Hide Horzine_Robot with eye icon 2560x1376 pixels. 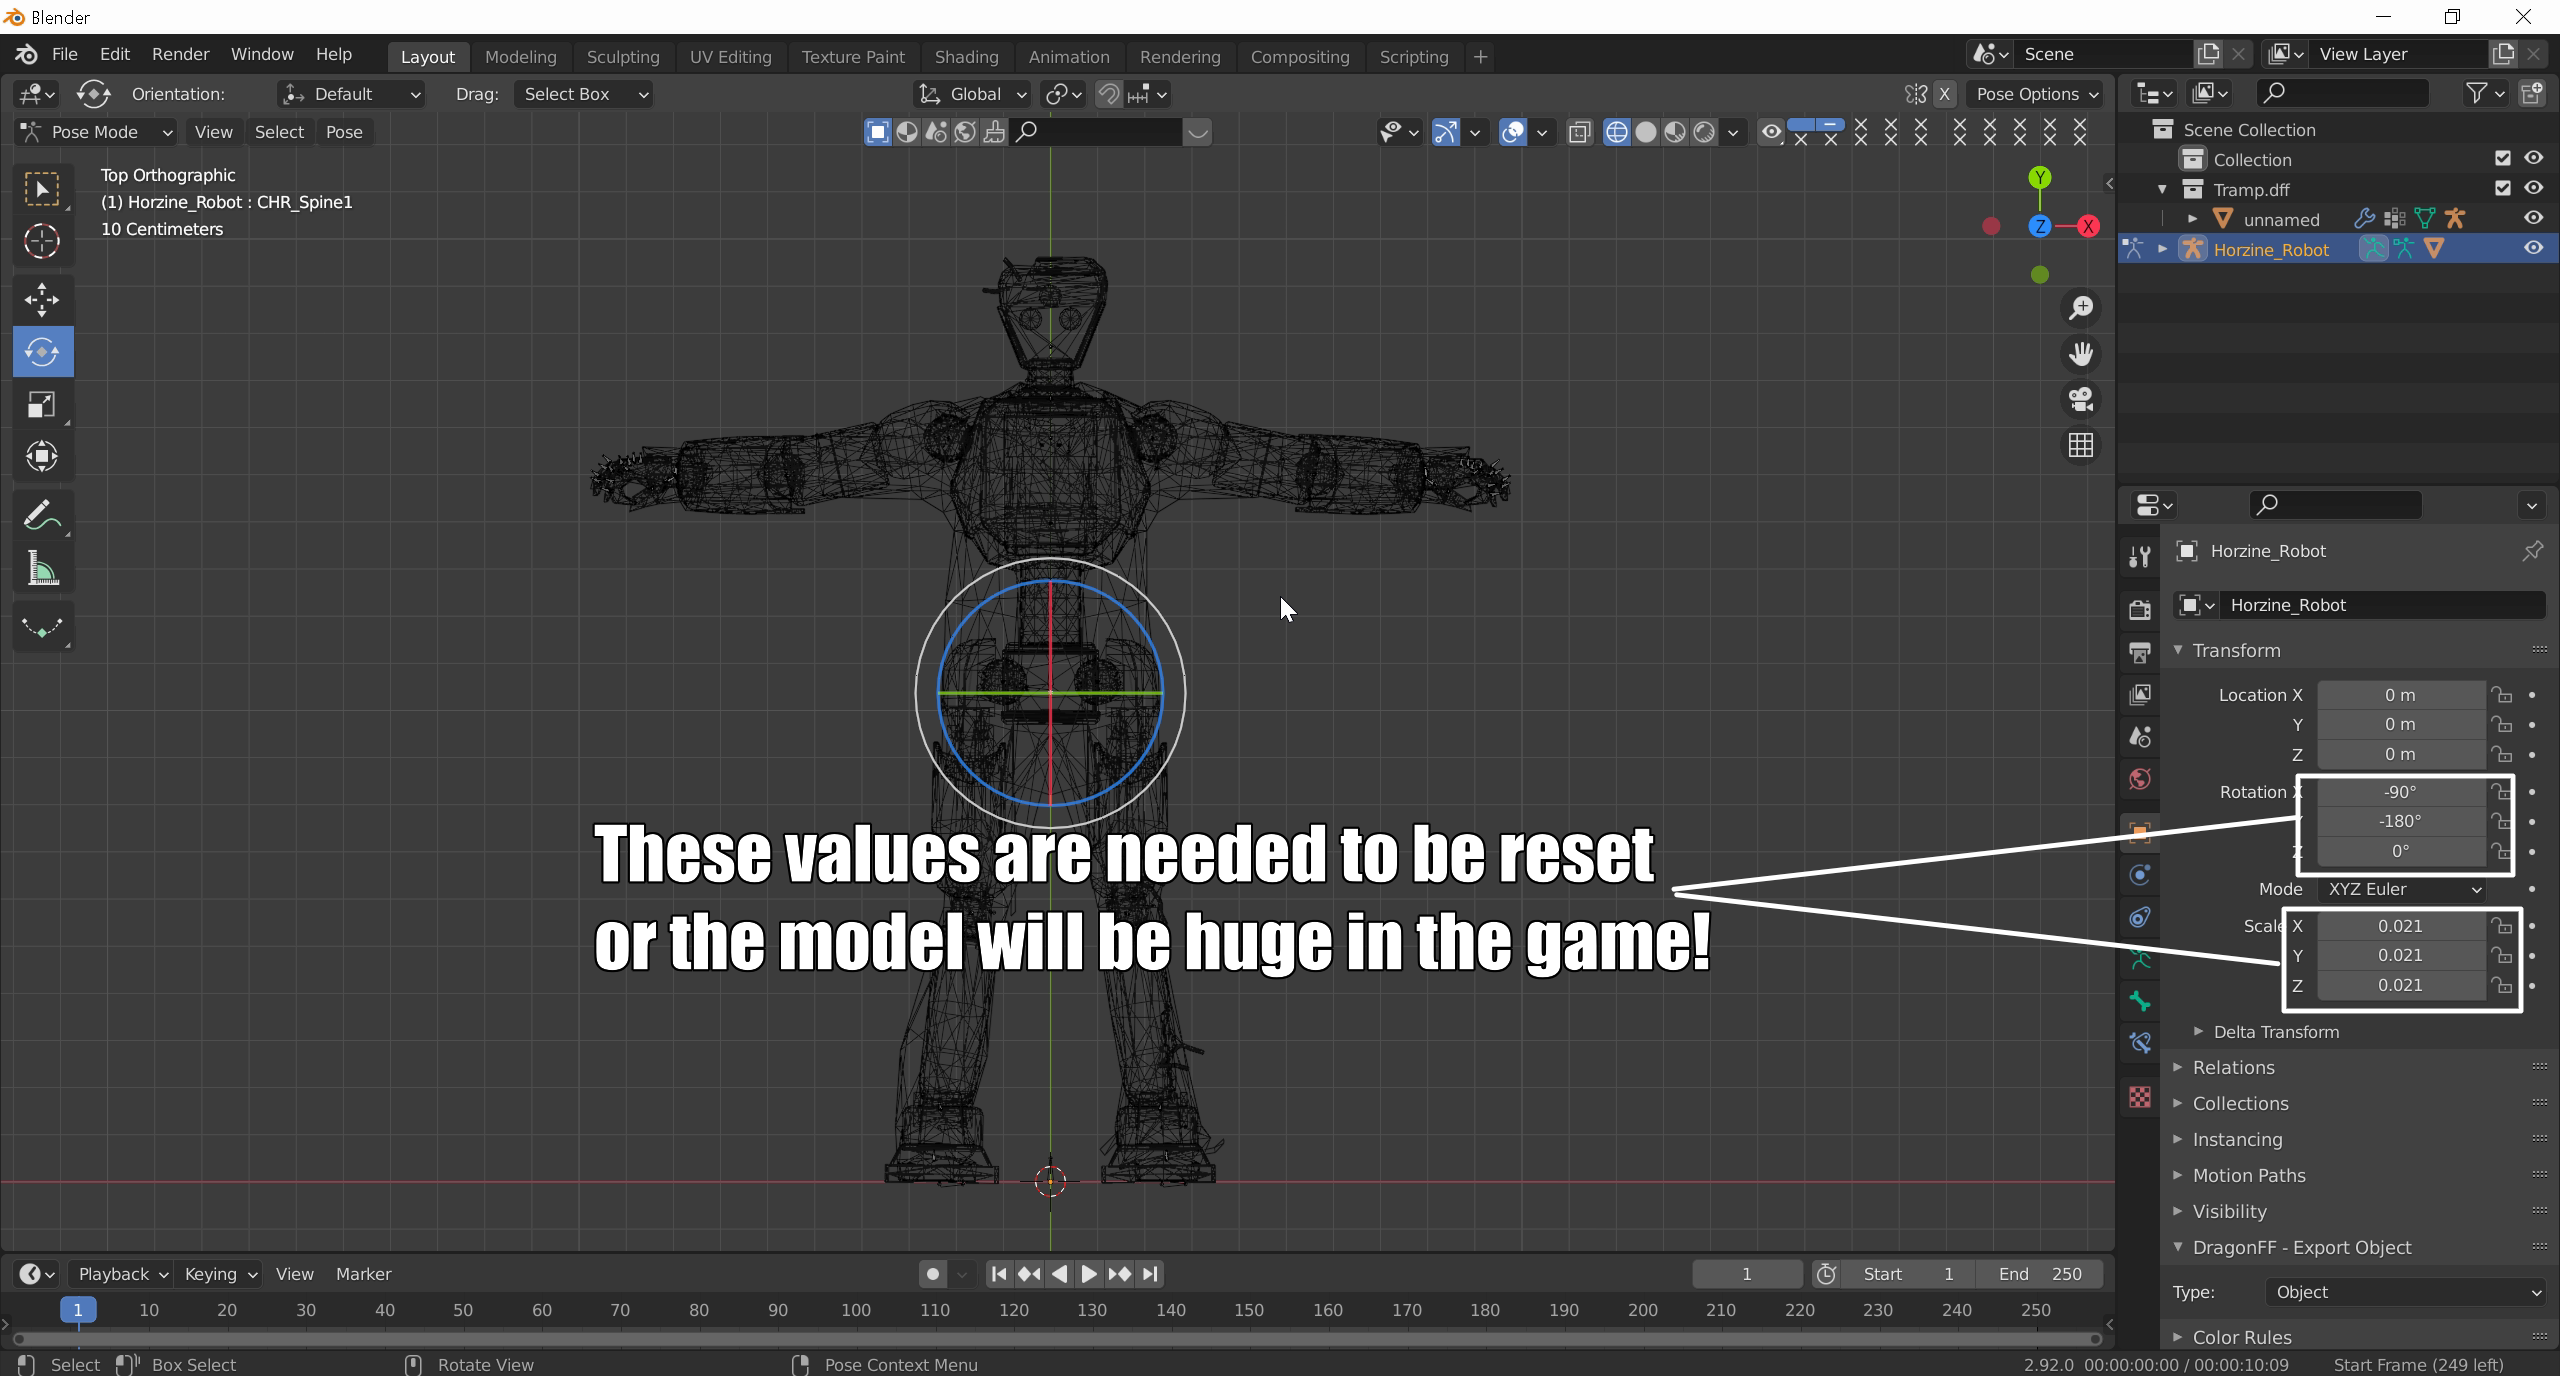2533,249
